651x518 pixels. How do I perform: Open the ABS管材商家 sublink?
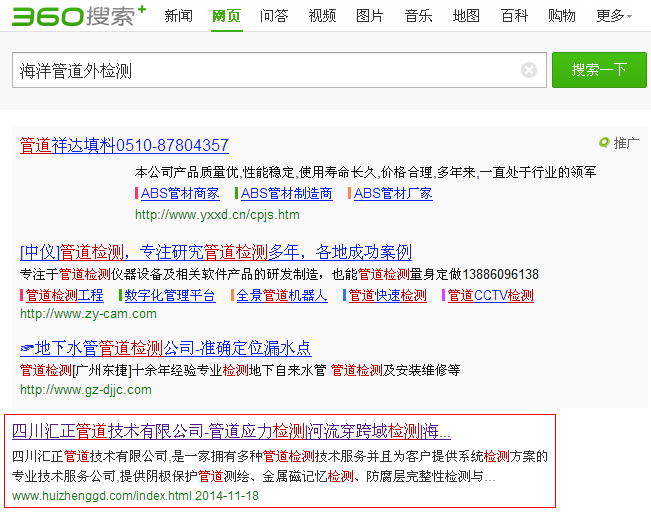[180, 194]
